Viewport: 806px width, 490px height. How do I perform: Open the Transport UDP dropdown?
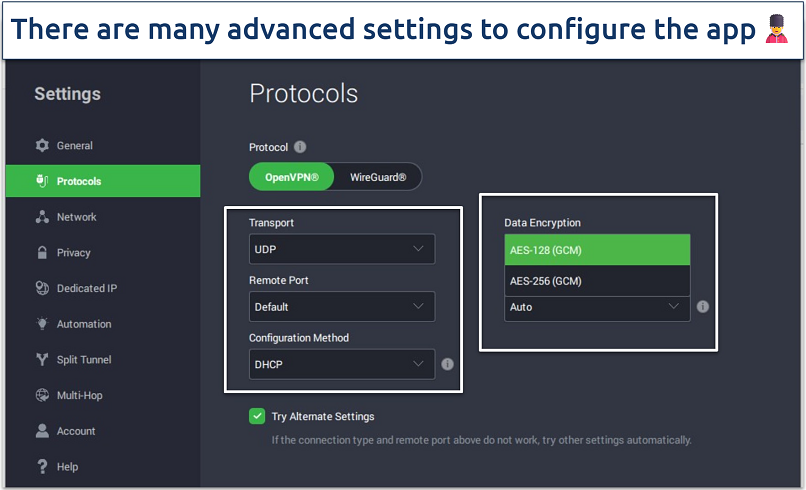[x=341, y=249]
